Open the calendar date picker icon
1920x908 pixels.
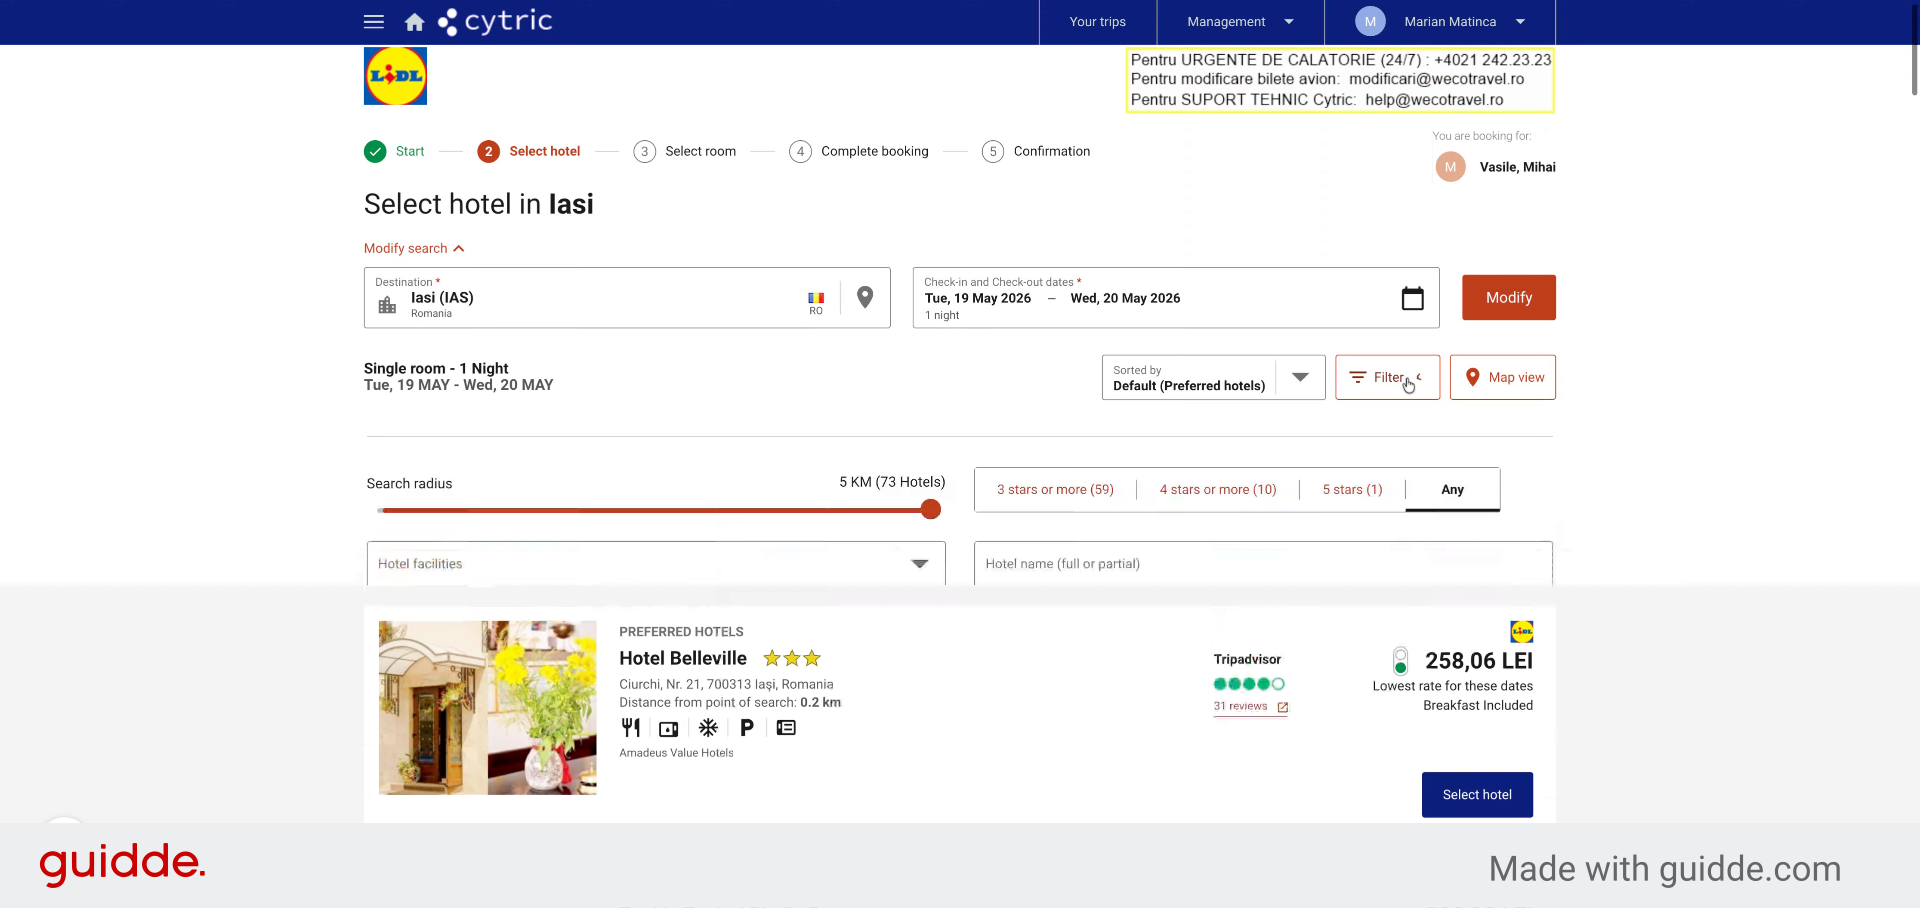coord(1412,298)
